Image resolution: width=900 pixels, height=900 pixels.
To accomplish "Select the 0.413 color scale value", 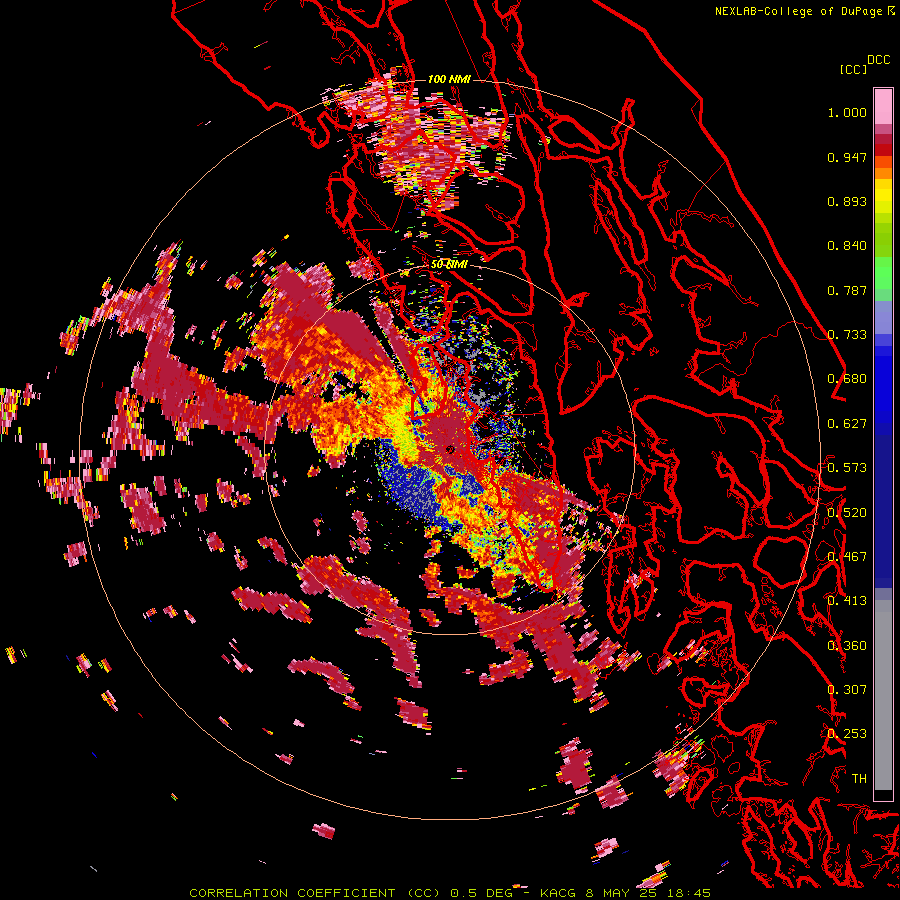I will (847, 601).
